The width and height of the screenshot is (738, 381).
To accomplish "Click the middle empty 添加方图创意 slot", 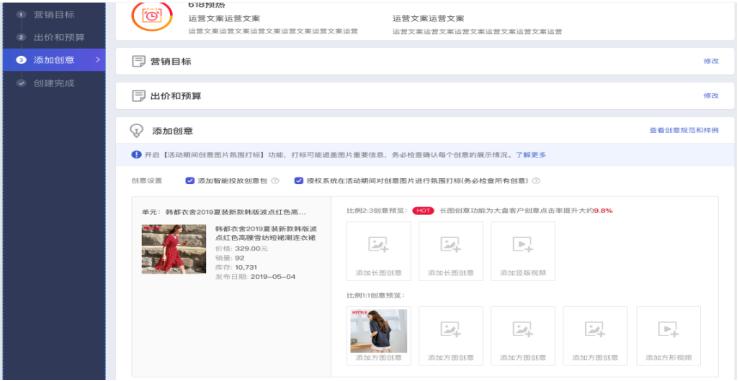I will 523,336.
